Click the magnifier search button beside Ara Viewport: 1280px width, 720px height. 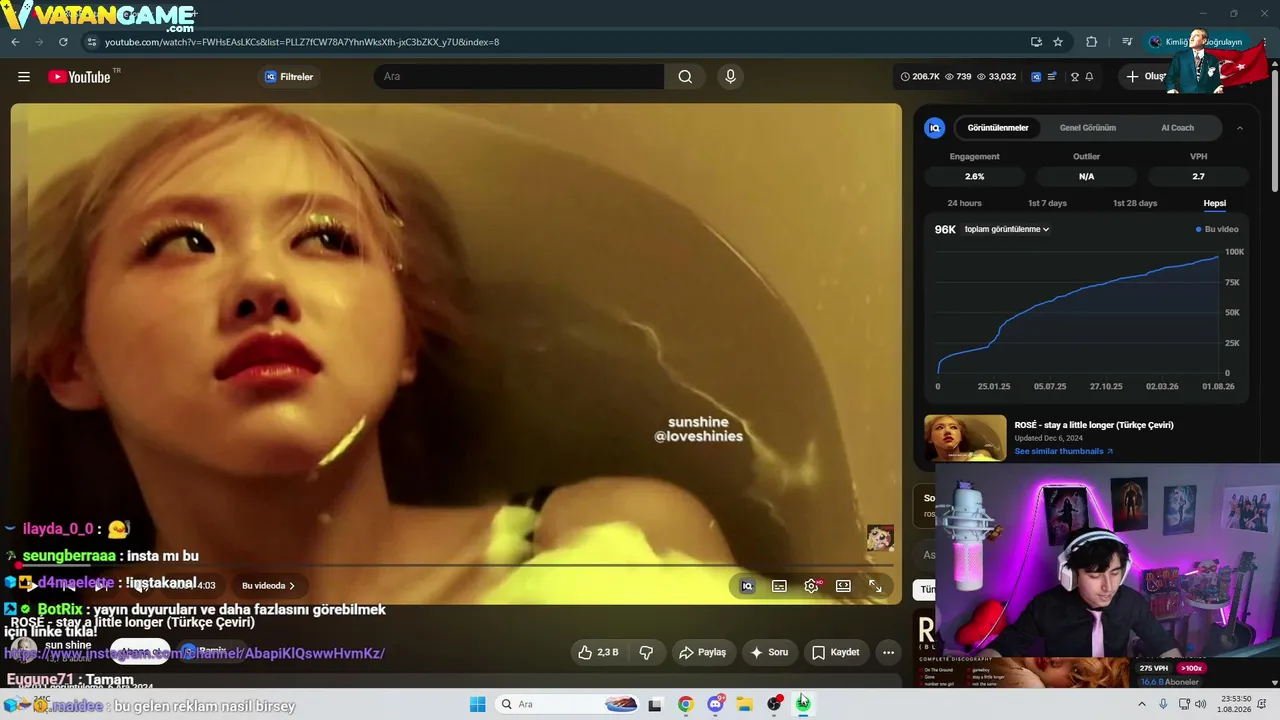click(685, 77)
